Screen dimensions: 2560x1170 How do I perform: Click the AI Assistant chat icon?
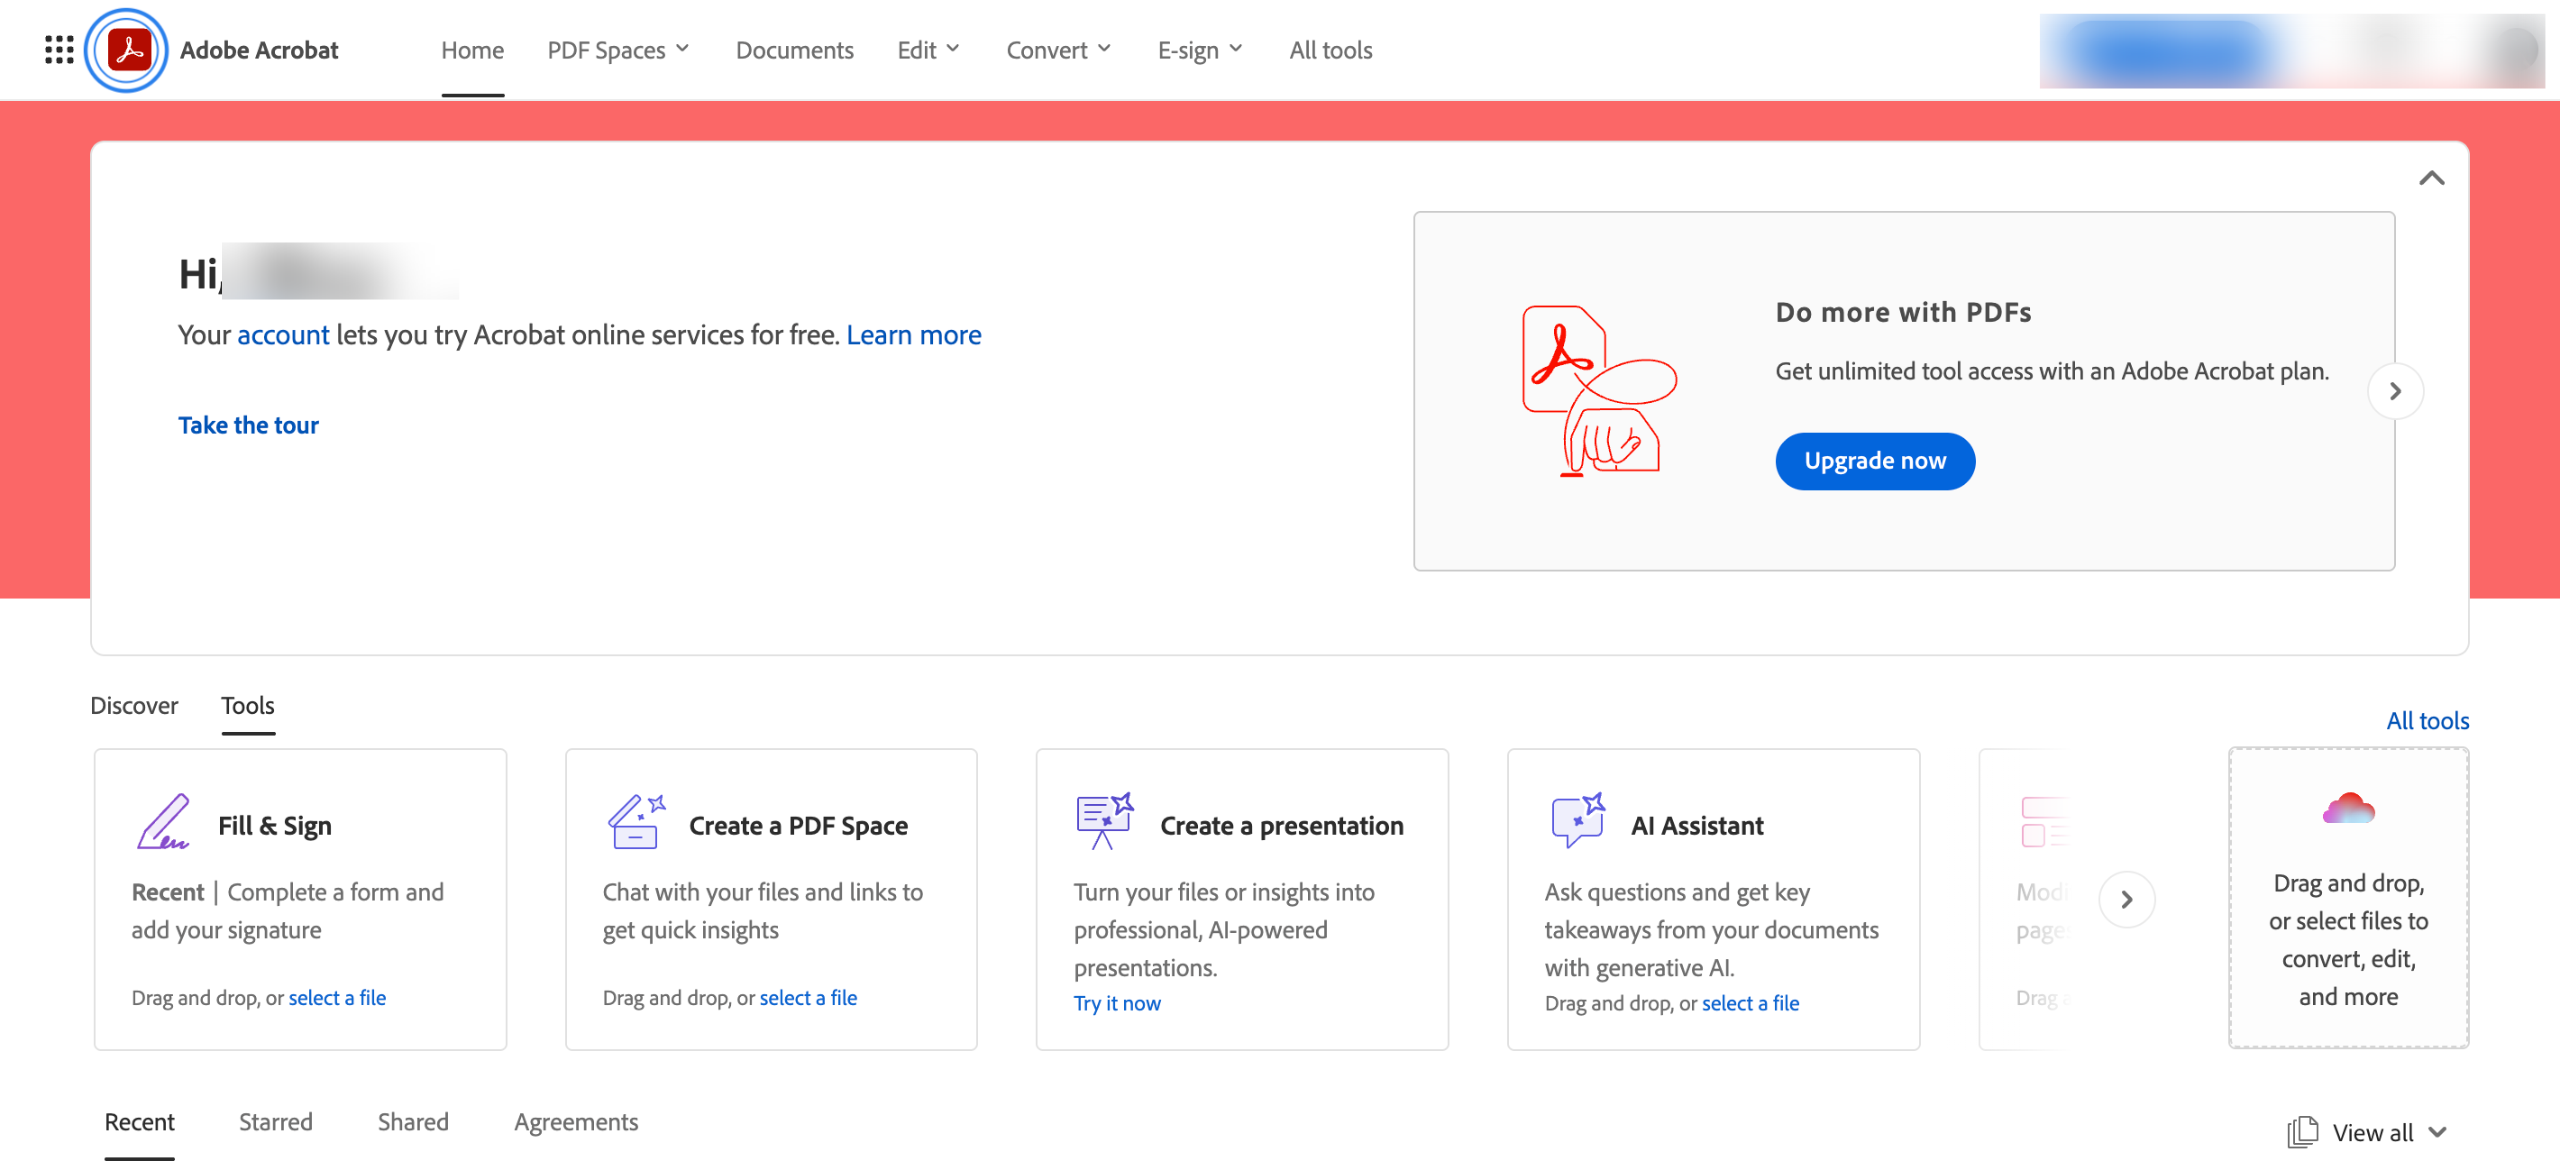[1577, 820]
